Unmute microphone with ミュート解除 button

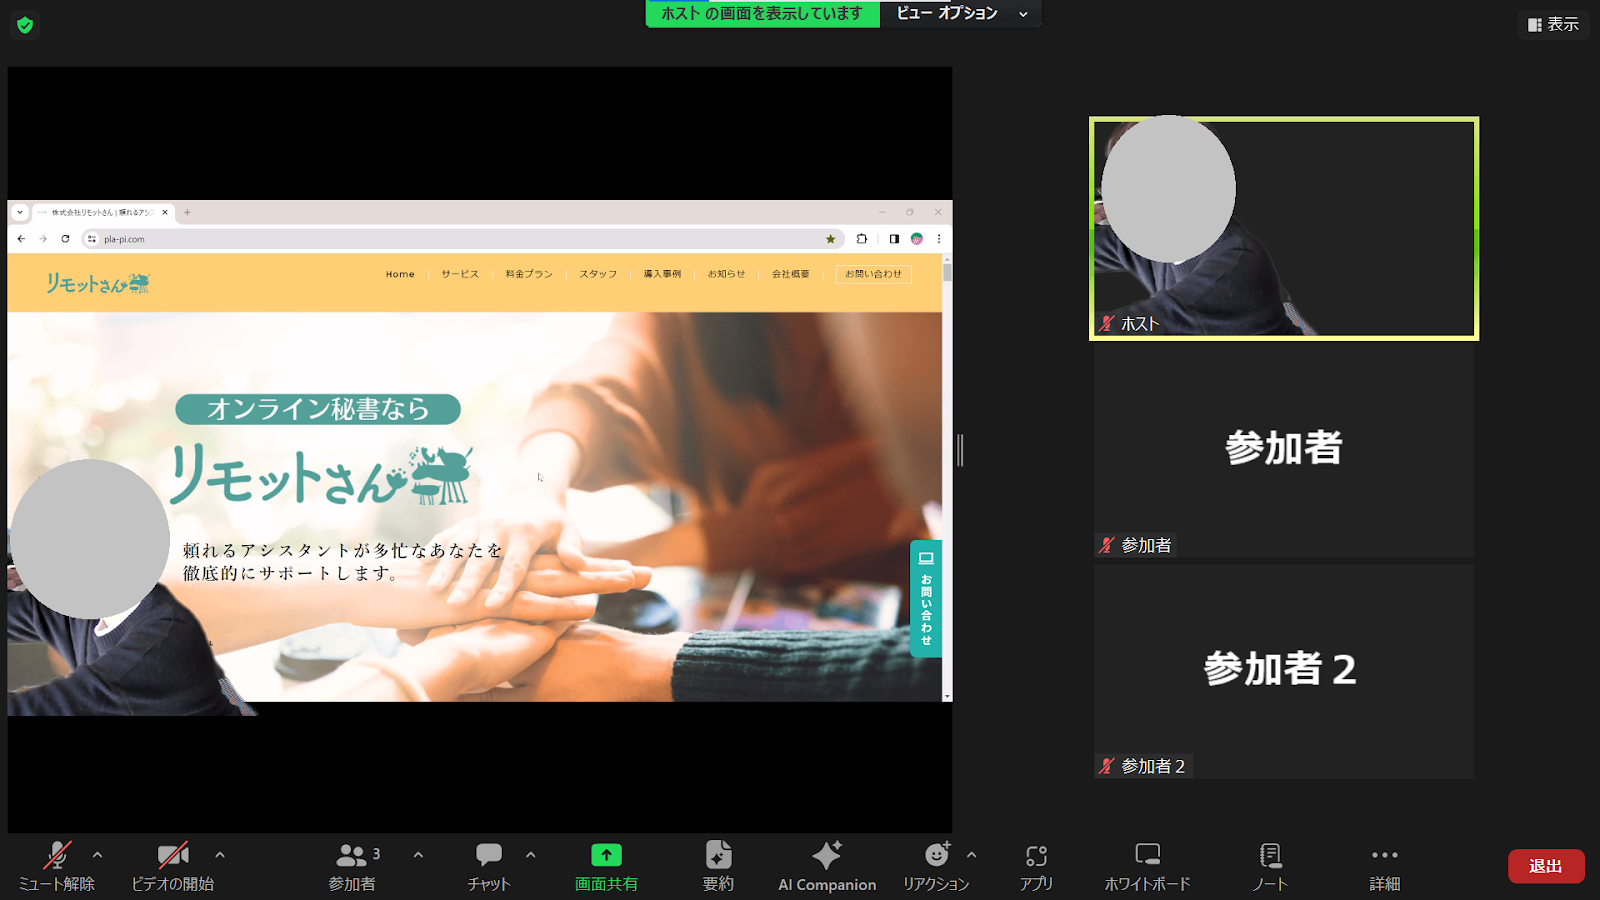[x=57, y=866]
